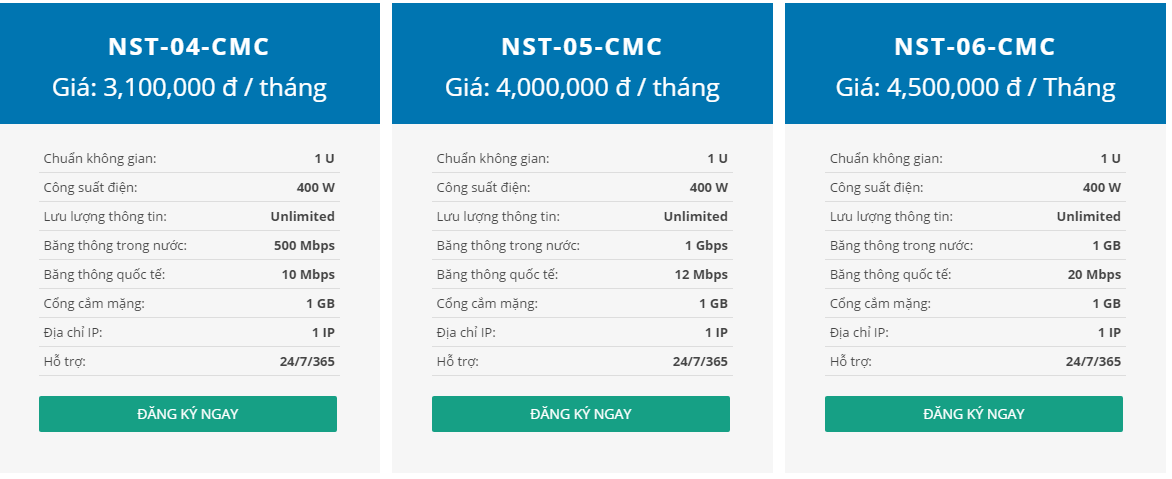Click Công suất điện row in NST-05-CMC
This screenshot has height=479, width=1172.
click(x=582, y=188)
